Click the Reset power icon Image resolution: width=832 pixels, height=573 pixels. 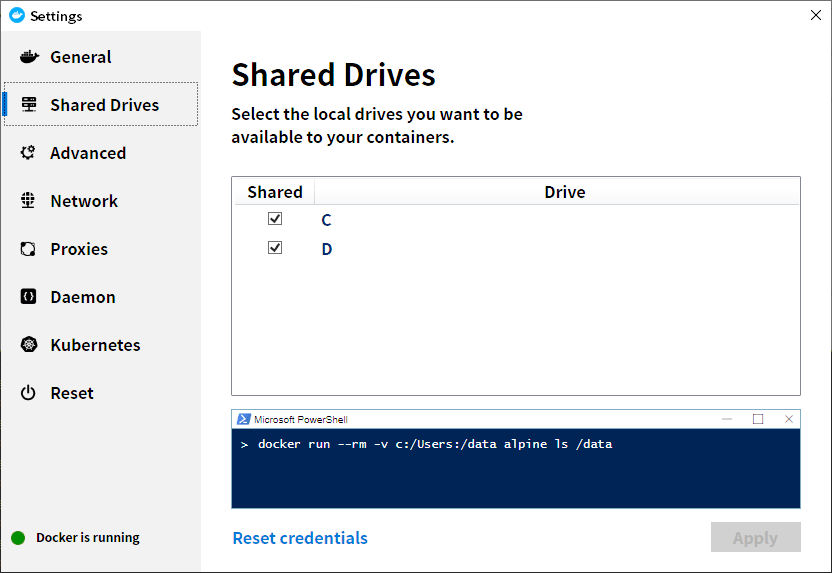pyautogui.click(x=28, y=393)
